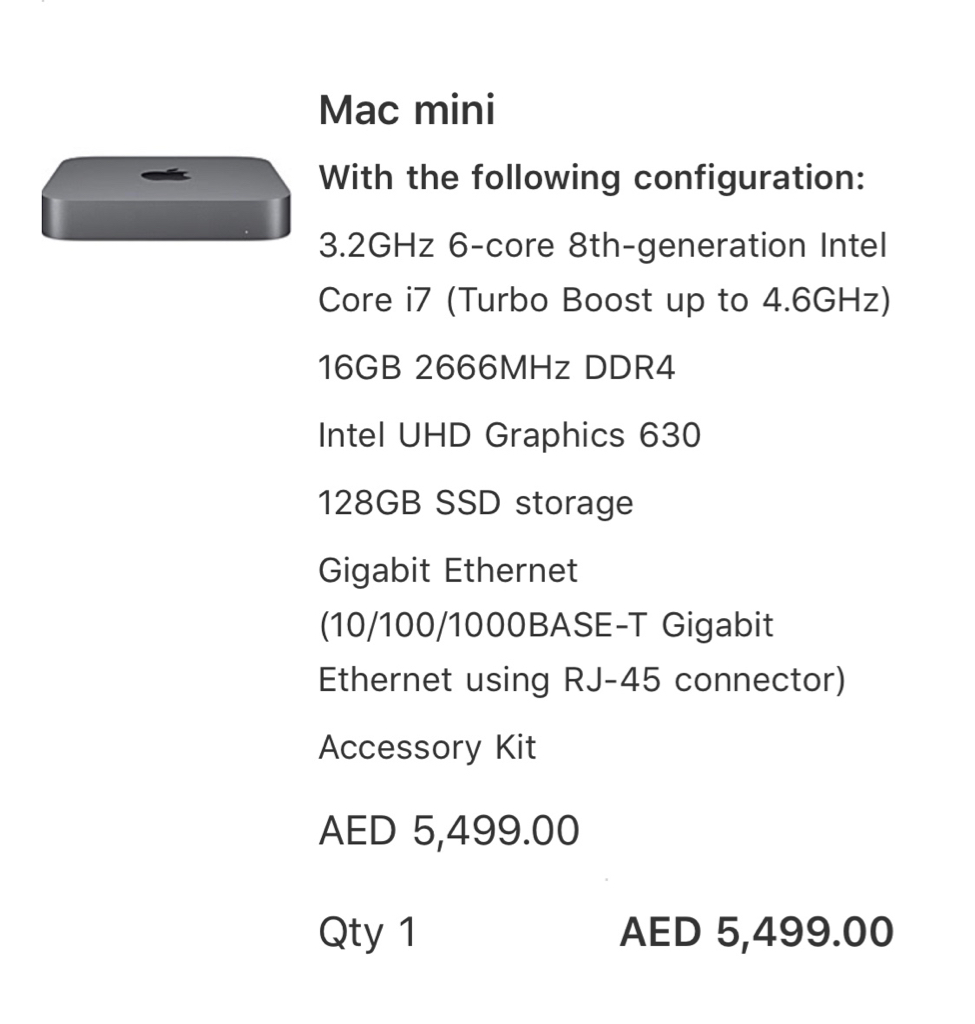Click the 10/100/1000BASE-T Gigabit text
The image size is (975, 1024).
click(546, 626)
